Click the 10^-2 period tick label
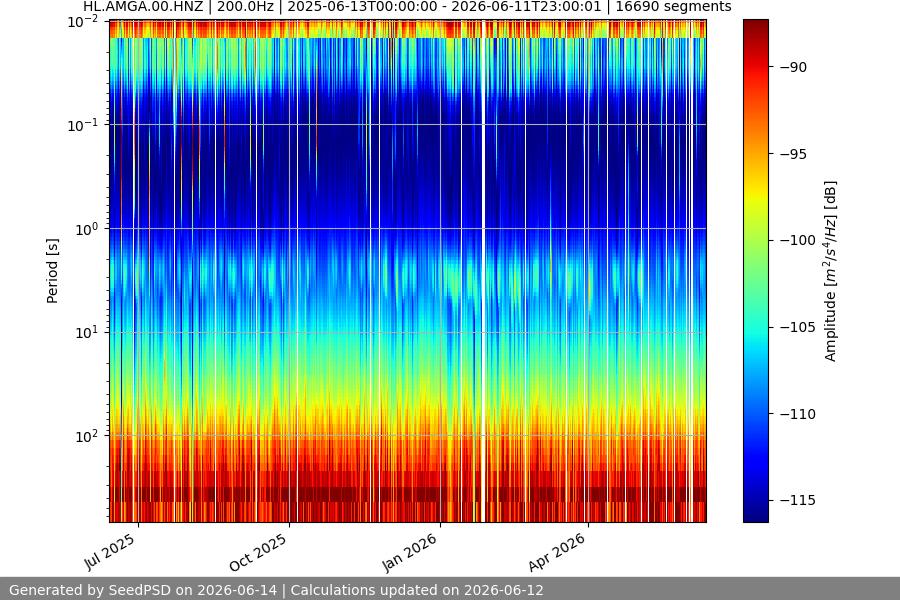Viewport: 900px width, 600px height. coord(83,22)
